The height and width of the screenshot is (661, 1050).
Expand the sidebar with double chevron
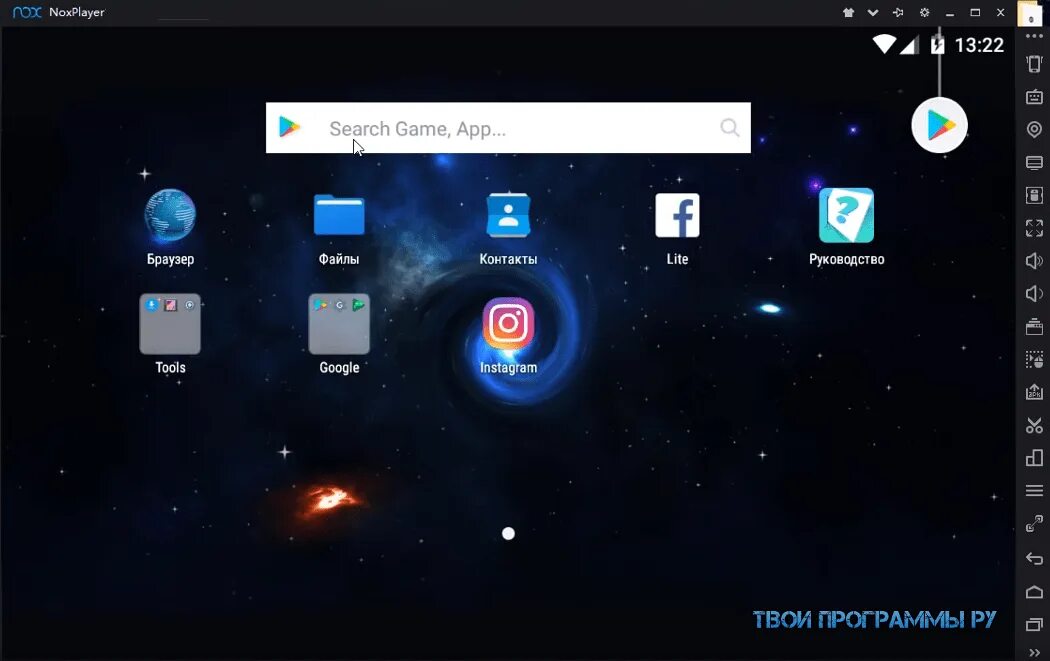coord(1034,652)
